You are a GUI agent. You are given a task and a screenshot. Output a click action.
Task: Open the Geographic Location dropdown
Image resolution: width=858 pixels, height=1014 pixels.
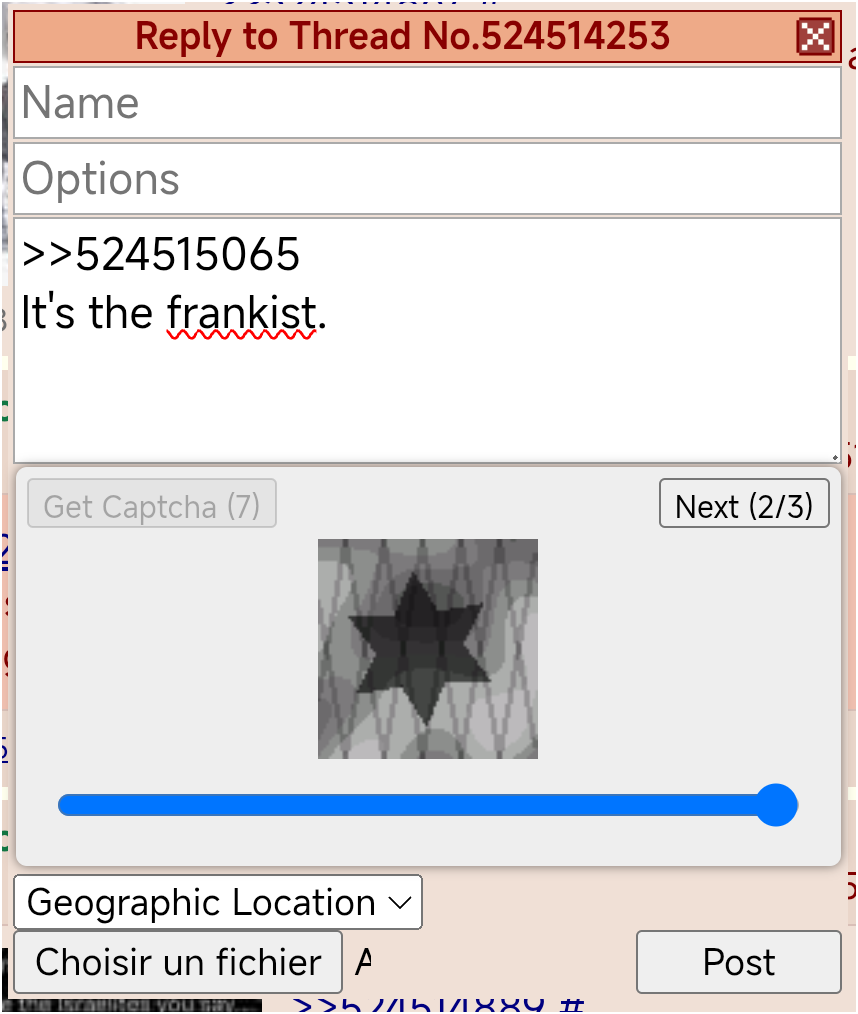tap(218, 902)
